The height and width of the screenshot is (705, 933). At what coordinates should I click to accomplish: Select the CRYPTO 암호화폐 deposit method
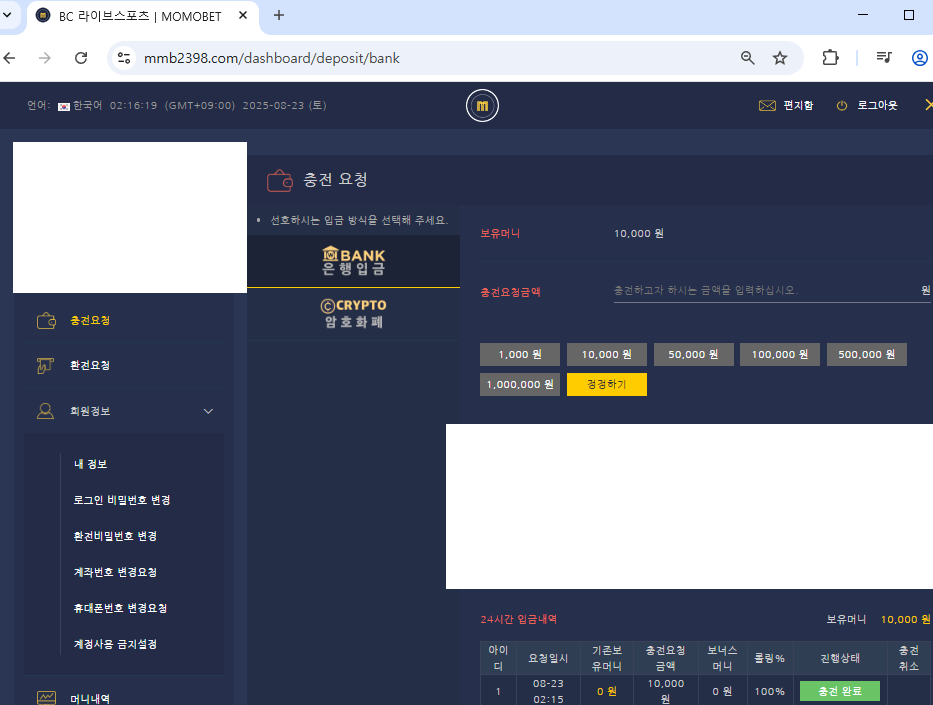pyautogui.click(x=353, y=313)
